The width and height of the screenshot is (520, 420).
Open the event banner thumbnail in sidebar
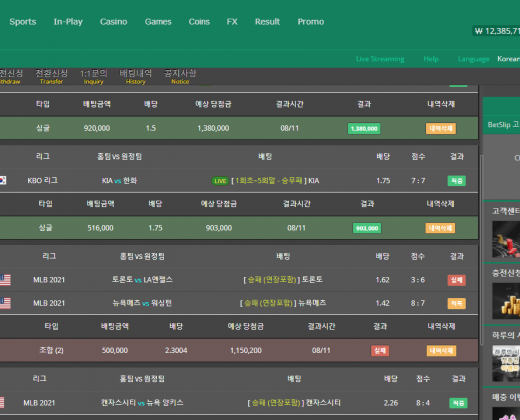506,363
